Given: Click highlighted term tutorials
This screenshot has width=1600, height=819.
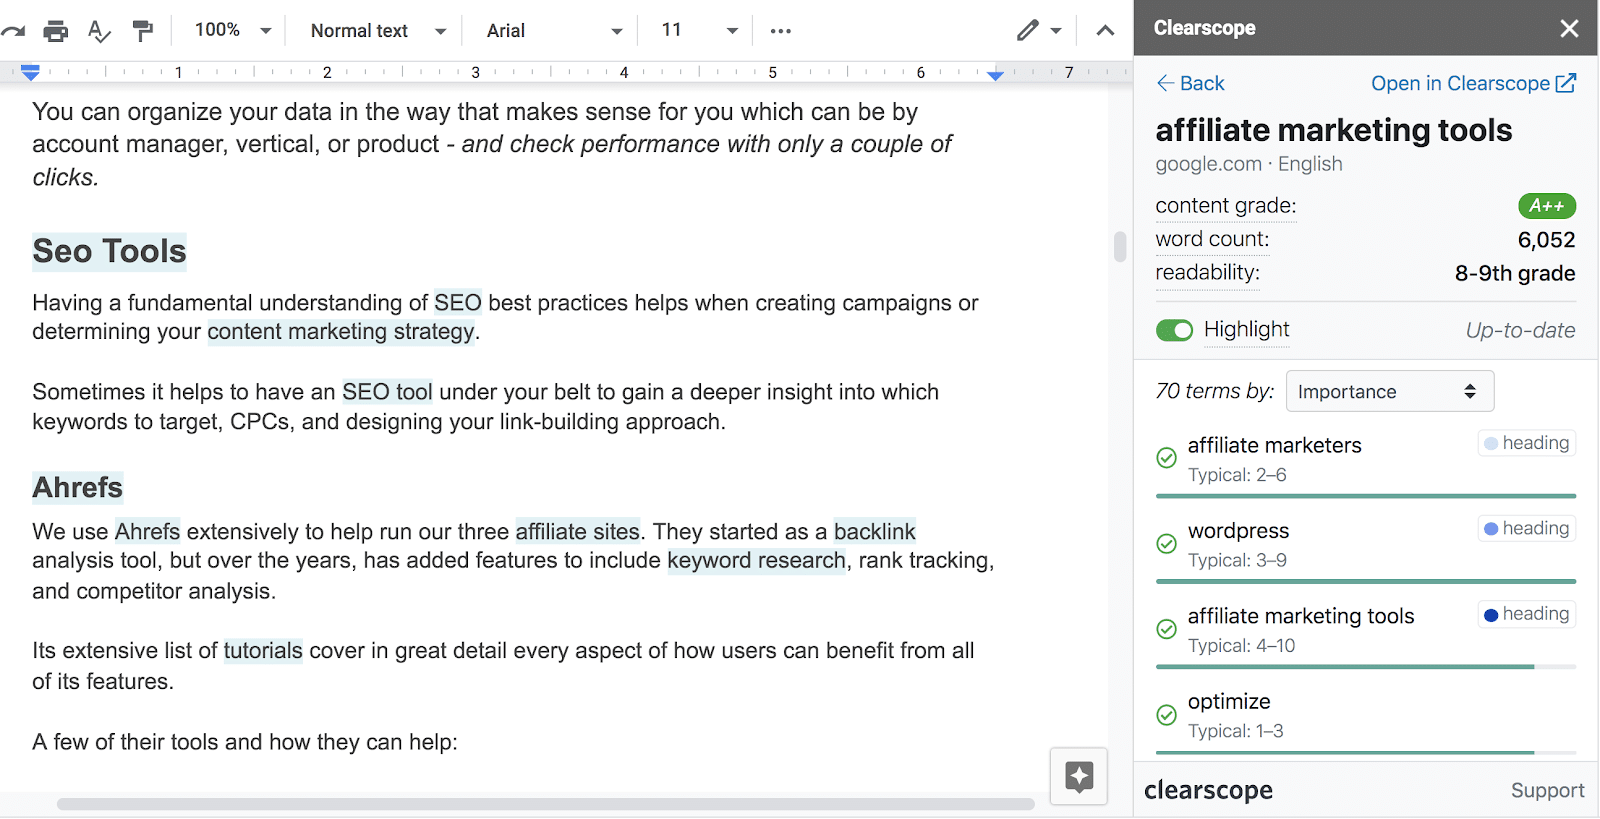Looking at the screenshot, I should [263, 651].
